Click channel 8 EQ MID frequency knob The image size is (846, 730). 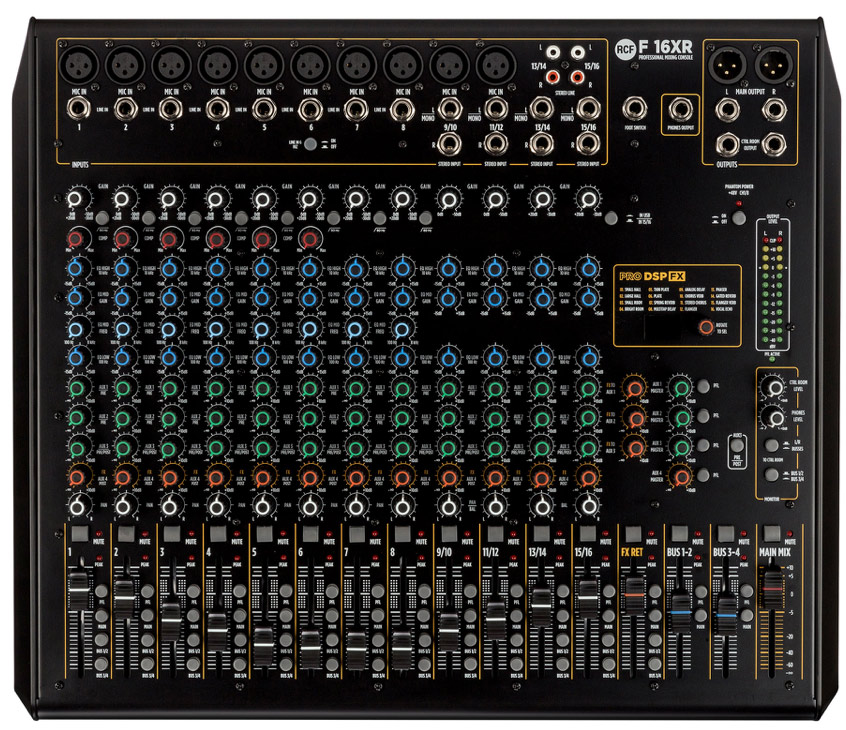(x=402, y=328)
